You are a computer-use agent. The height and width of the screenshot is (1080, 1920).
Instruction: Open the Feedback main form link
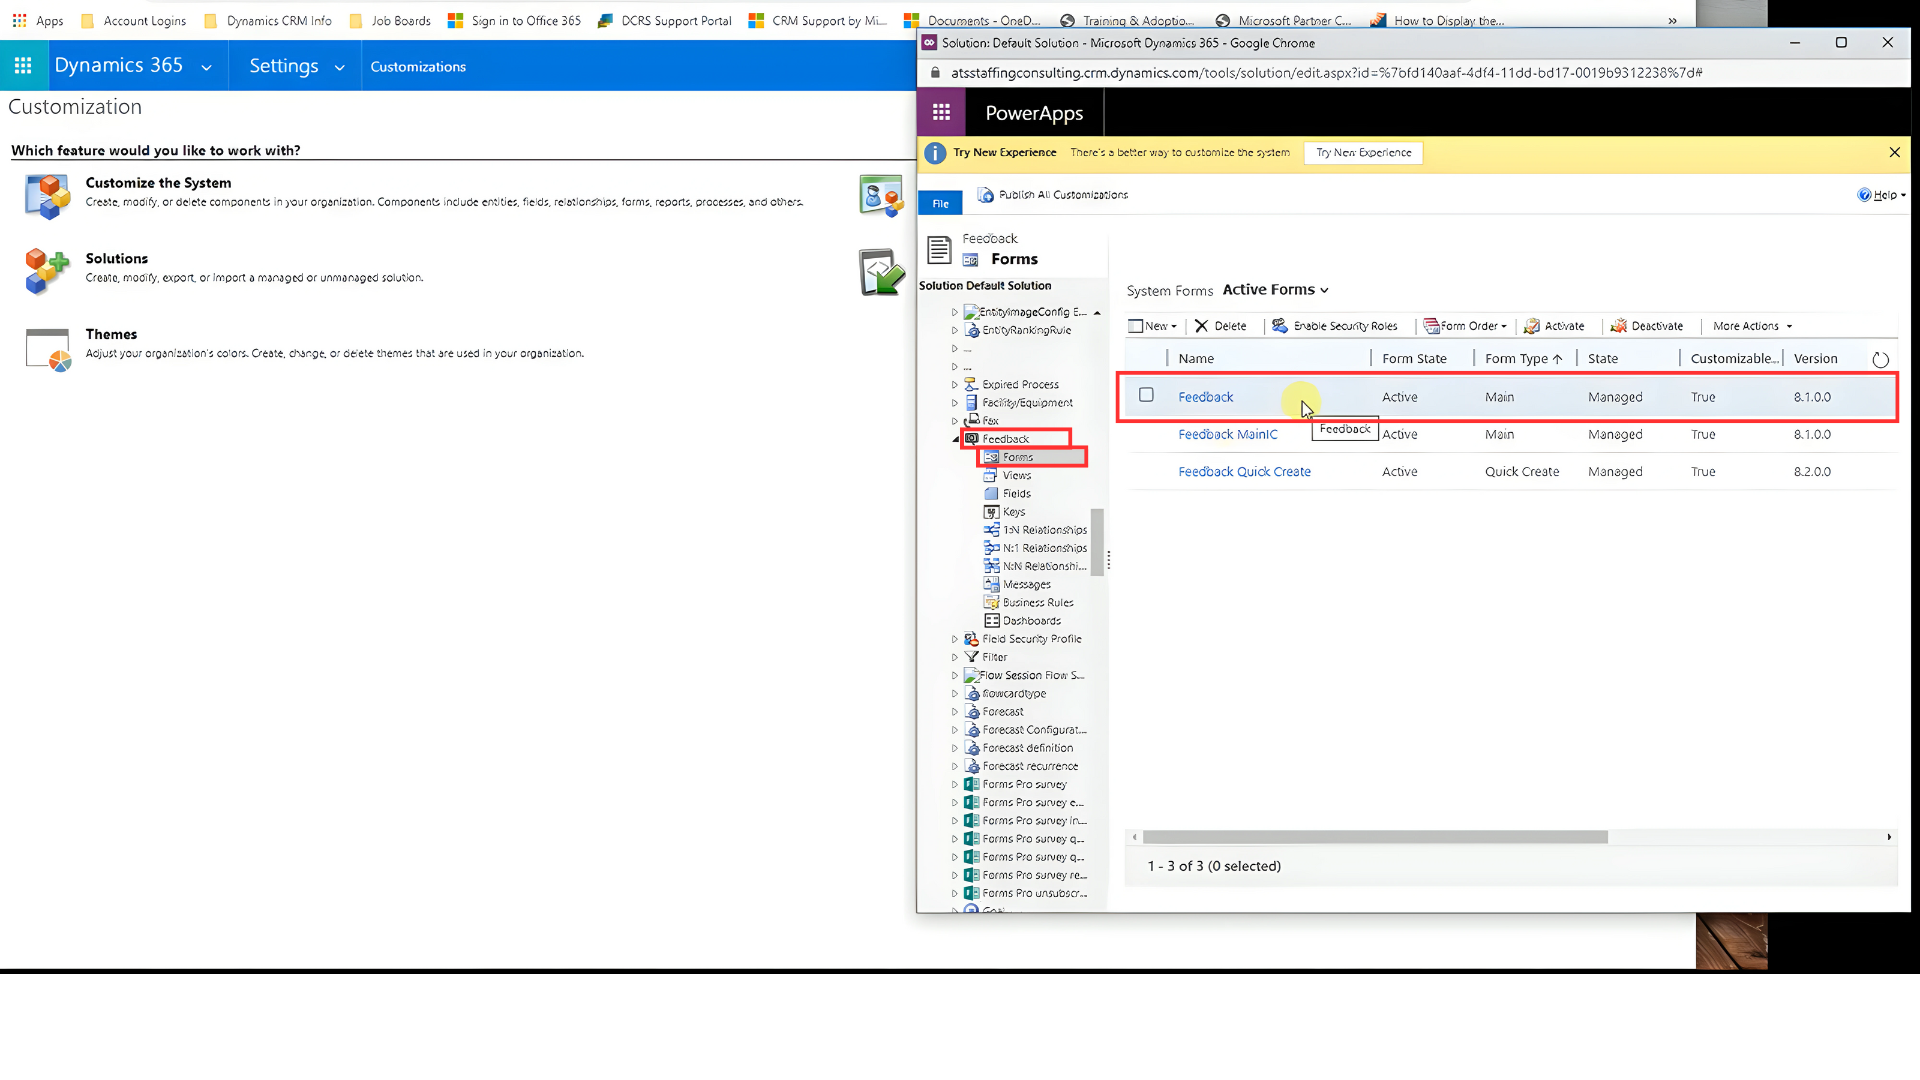(x=1205, y=397)
